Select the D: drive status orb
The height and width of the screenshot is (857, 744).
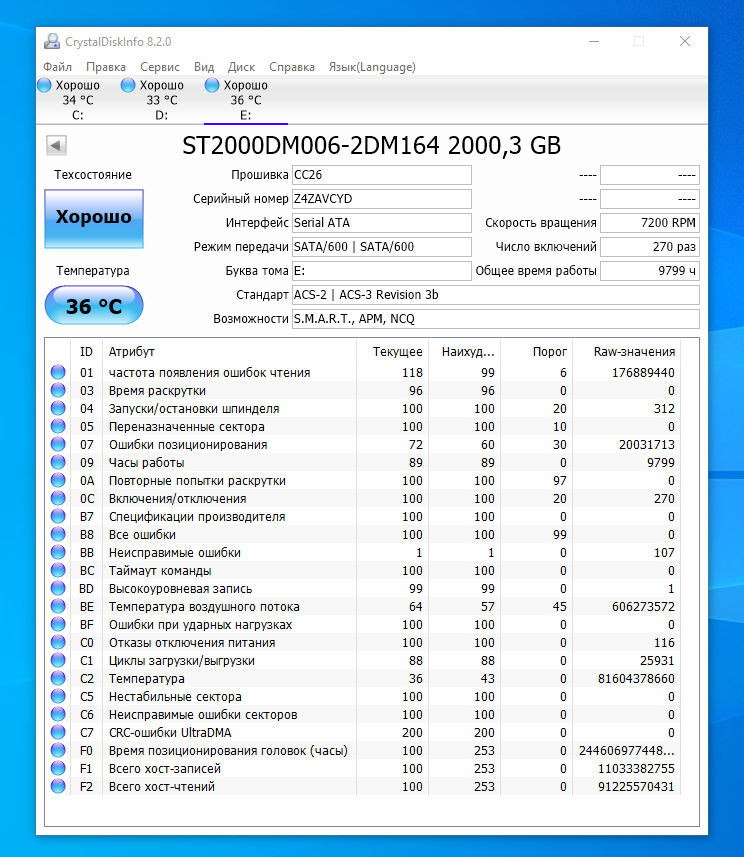[x=128, y=85]
